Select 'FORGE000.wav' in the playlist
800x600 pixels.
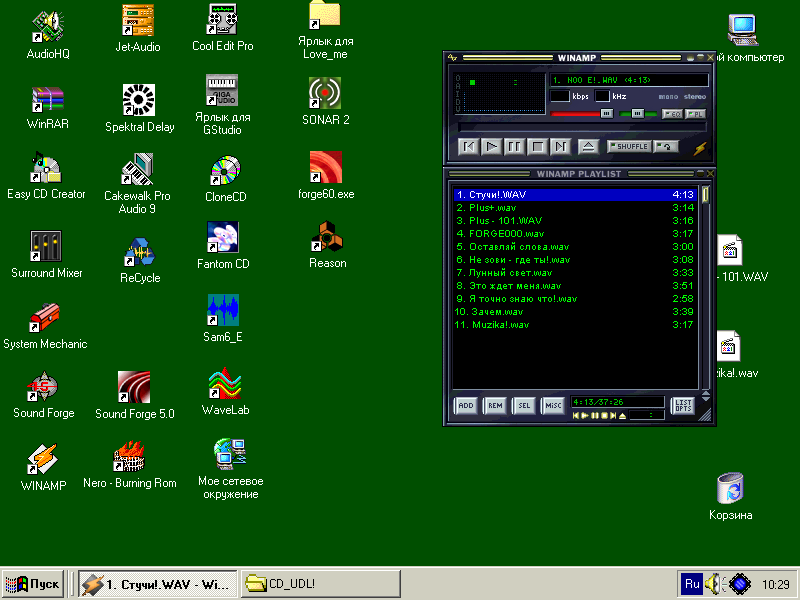[x=500, y=233]
